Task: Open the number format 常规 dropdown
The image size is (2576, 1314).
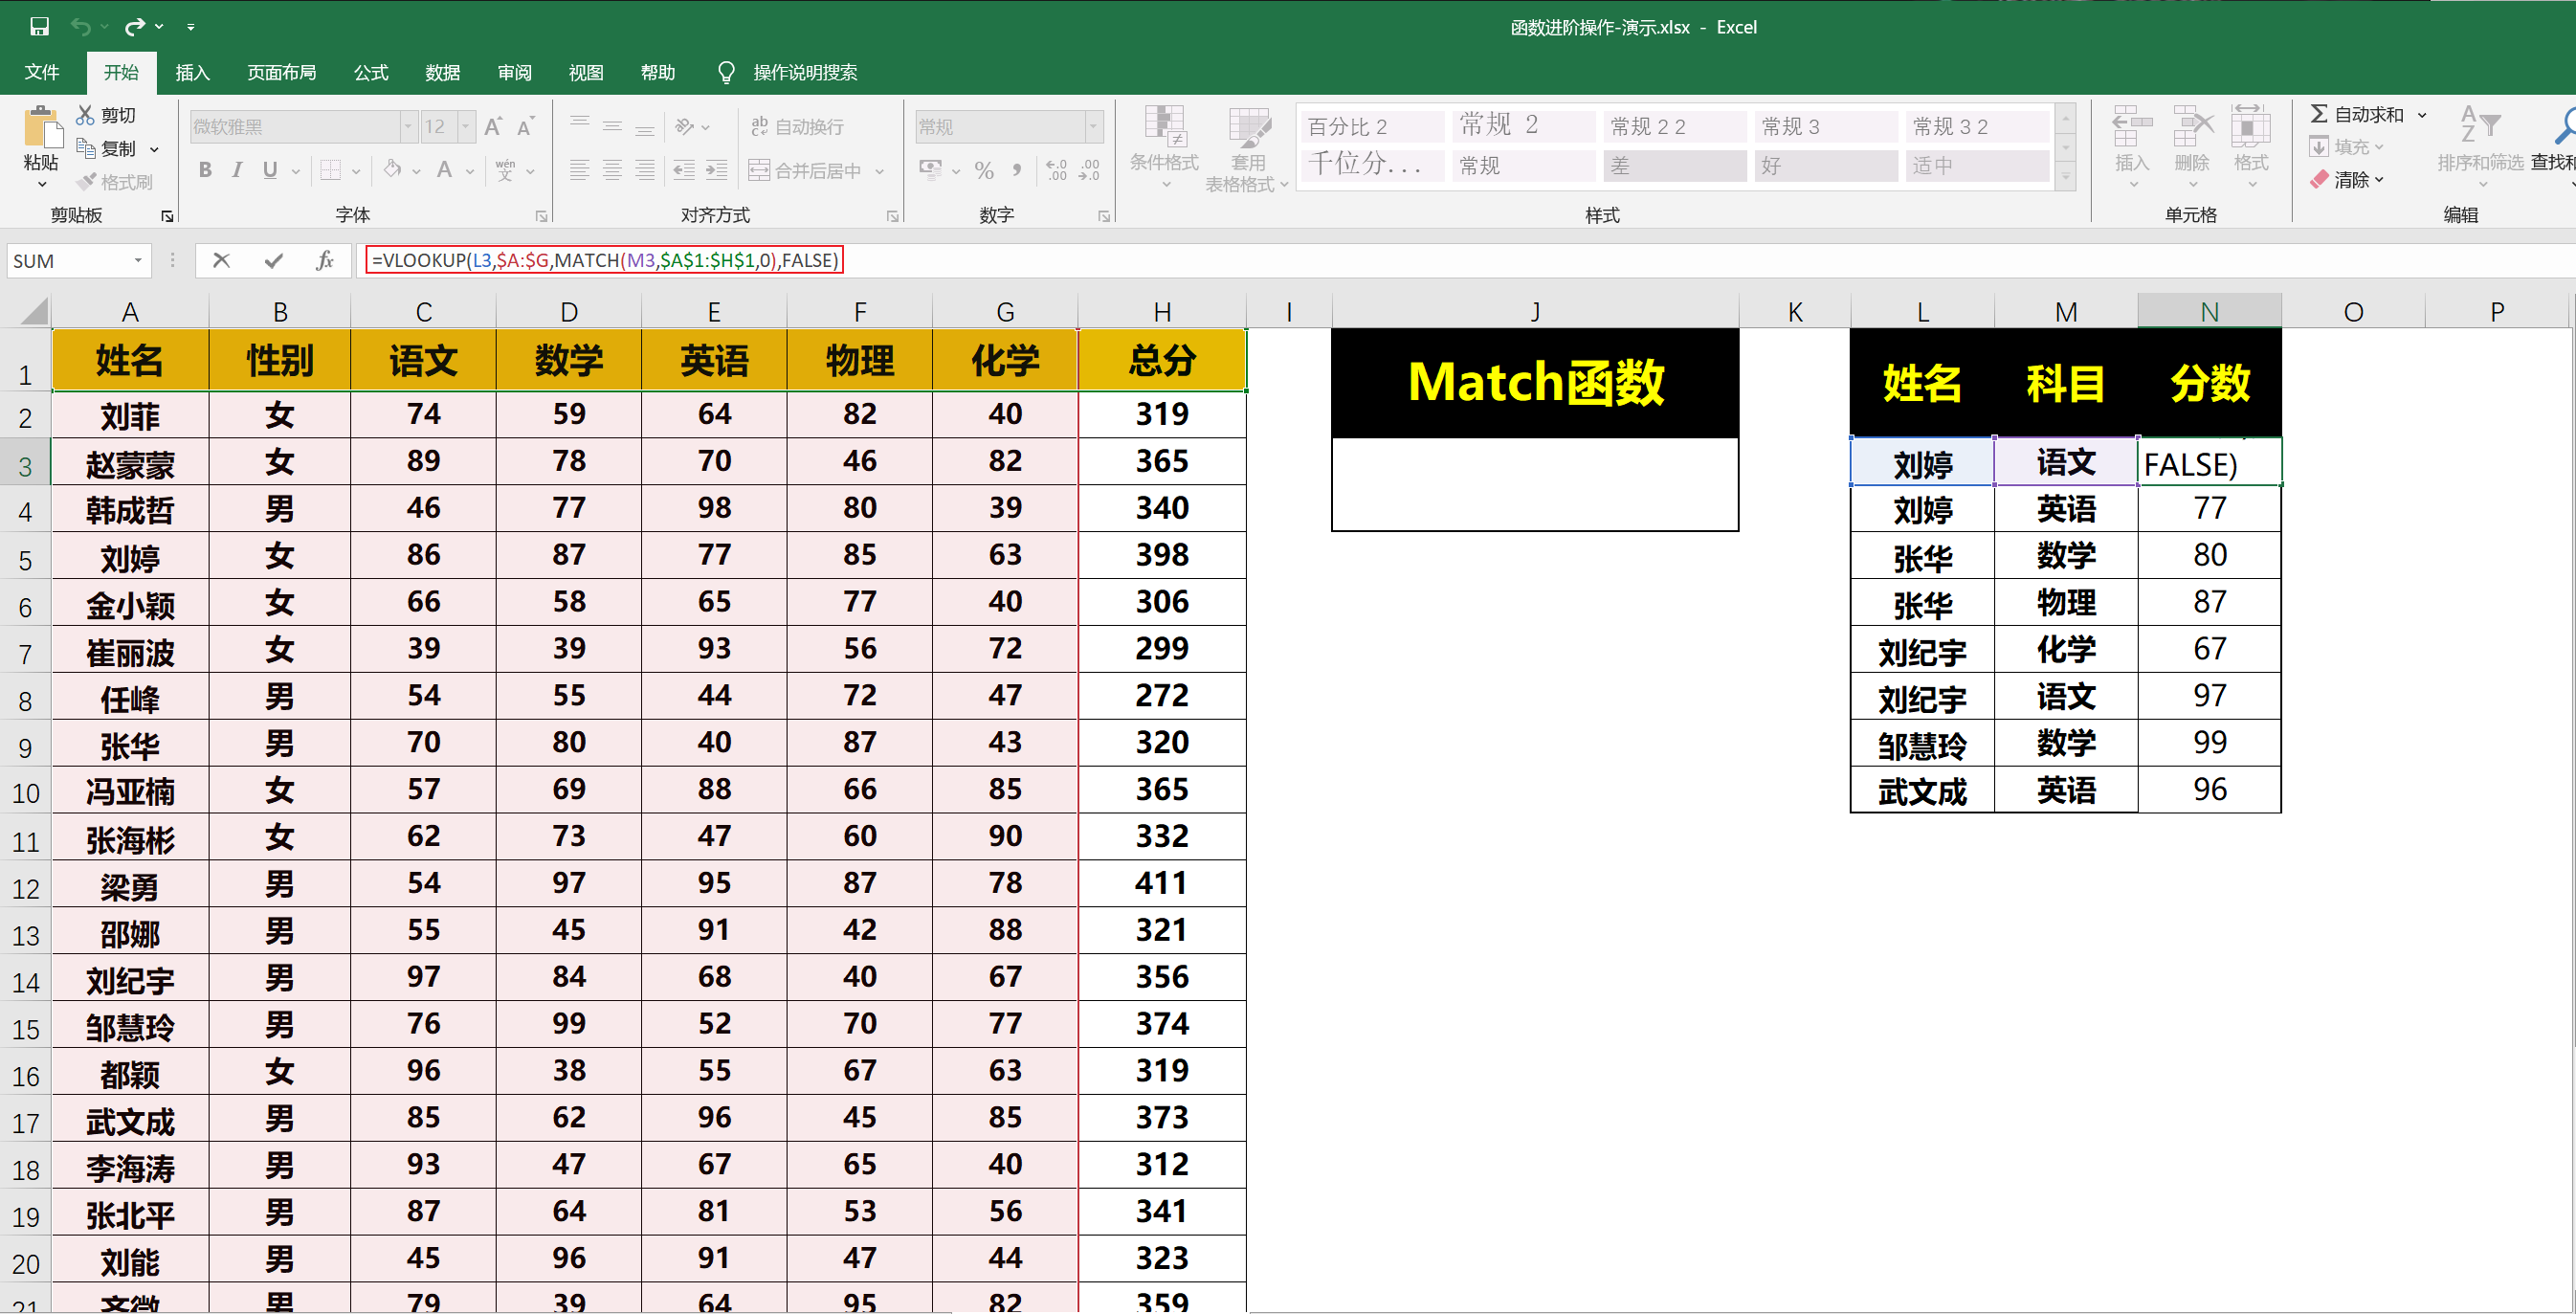Action: pyautogui.click(x=1093, y=127)
